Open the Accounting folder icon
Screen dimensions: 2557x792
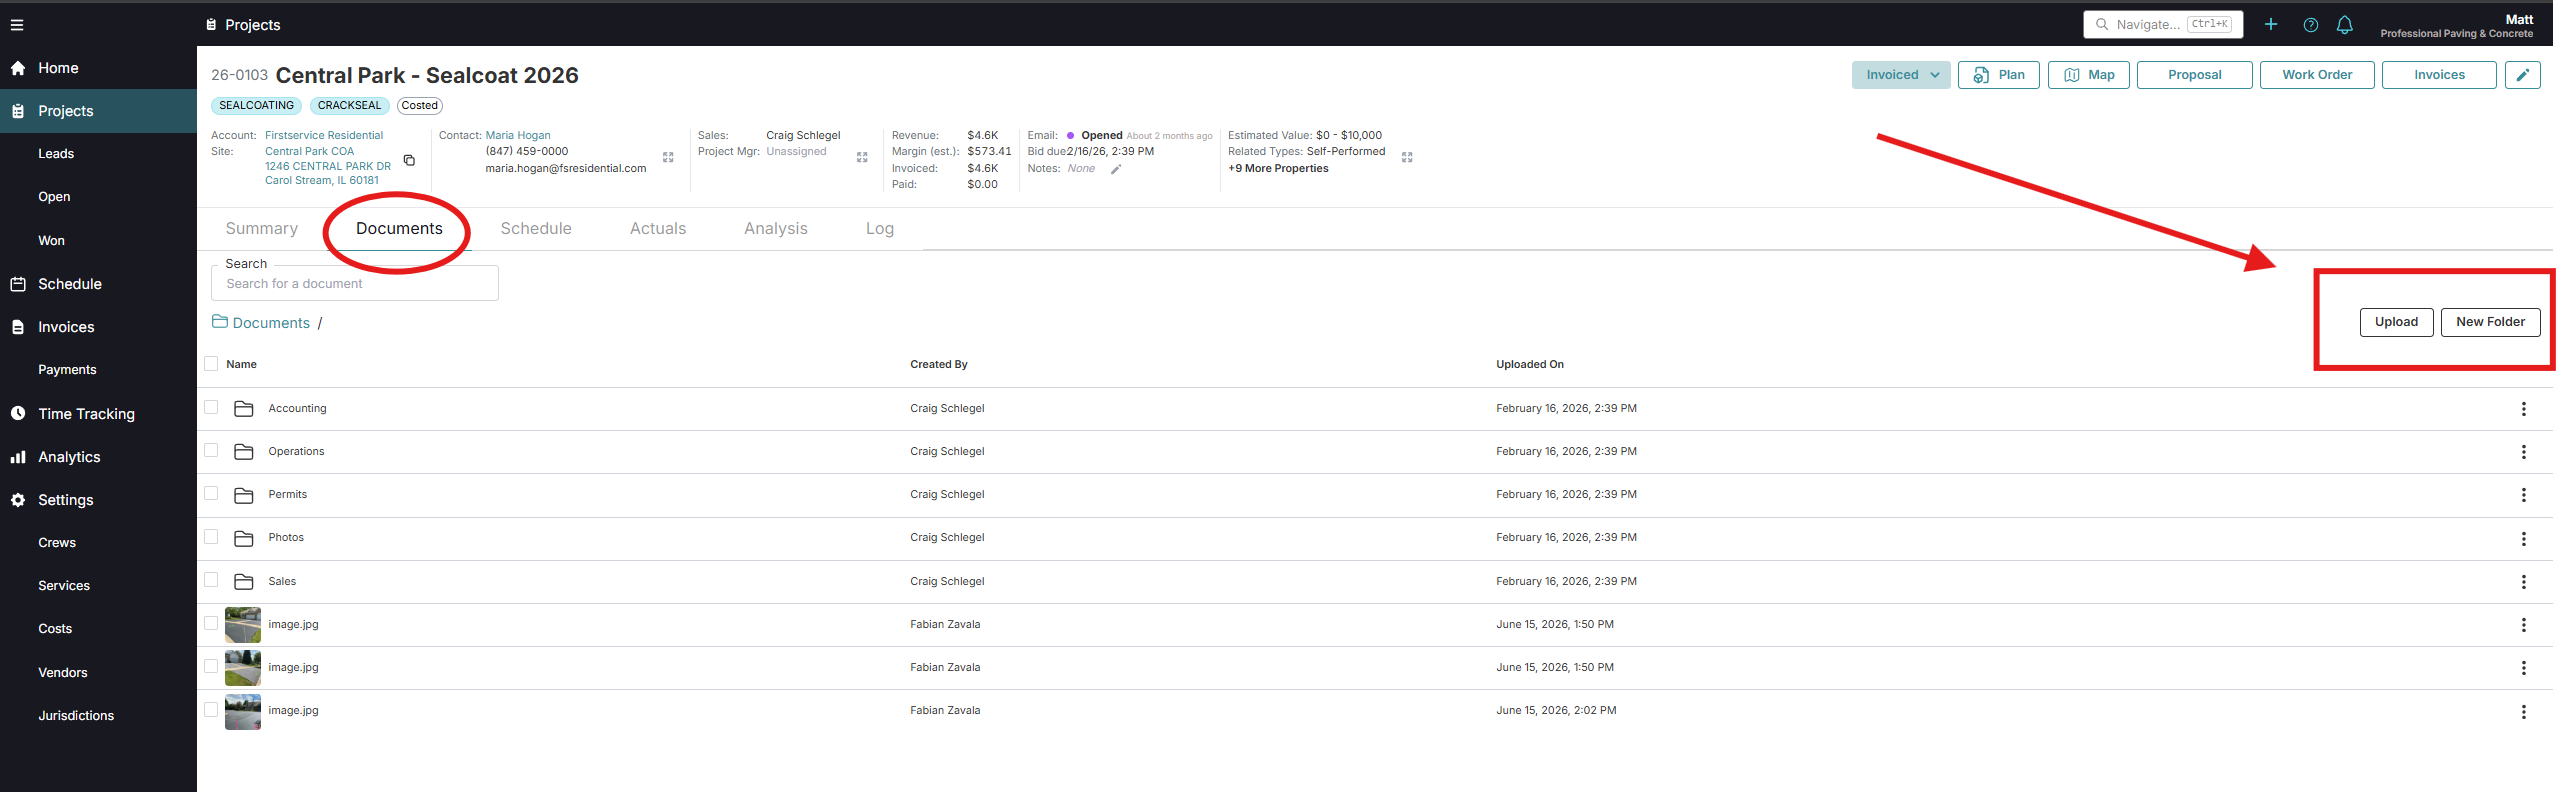(243, 409)
